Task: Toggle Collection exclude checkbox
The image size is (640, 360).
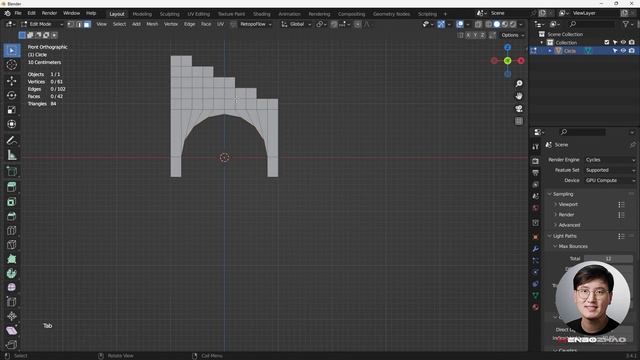Action: point(607,42)
